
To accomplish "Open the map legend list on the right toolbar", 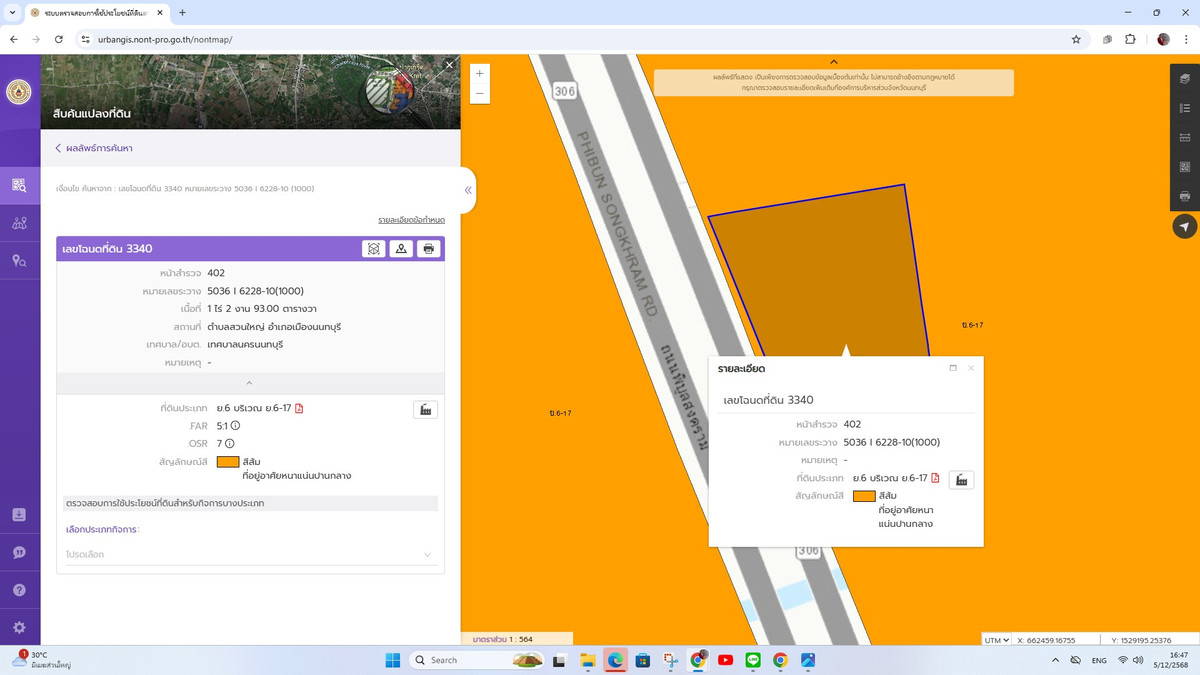I will click(x=1186, y=108).
